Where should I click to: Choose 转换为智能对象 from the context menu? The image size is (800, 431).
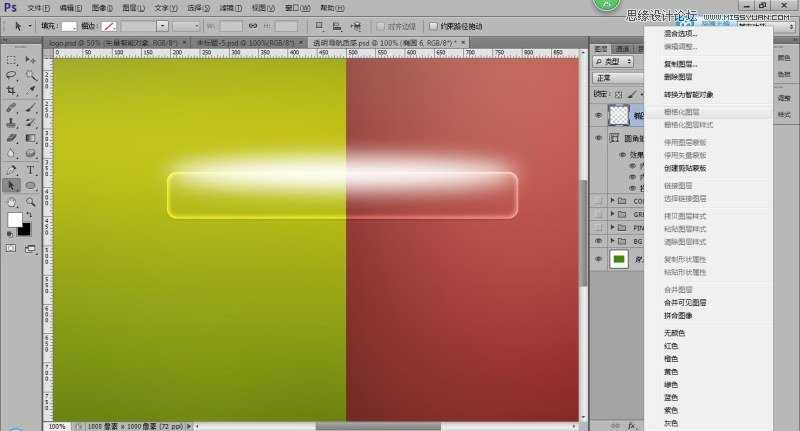pyautogui.click(x=689, y=94)
